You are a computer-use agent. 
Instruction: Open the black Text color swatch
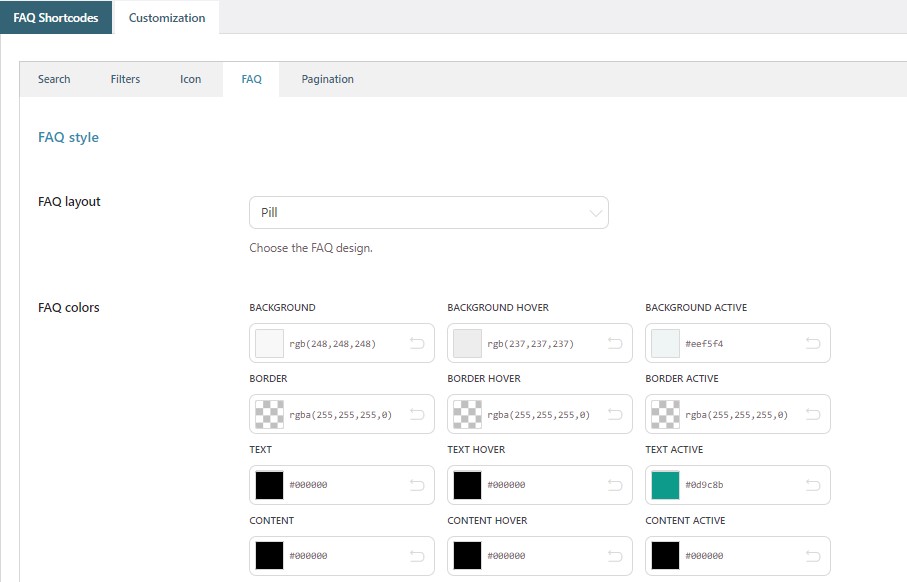[269, 485]
